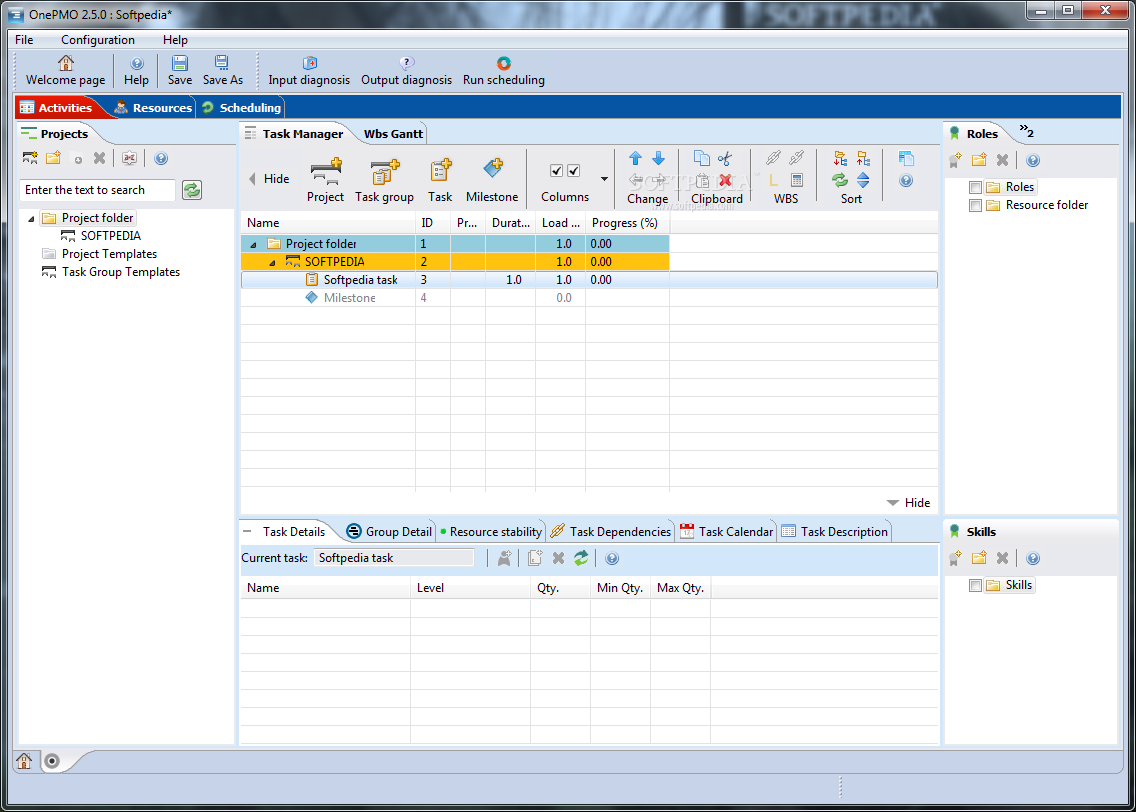
Task: Add a new Project in Task Manager
Action: point(325,180)
